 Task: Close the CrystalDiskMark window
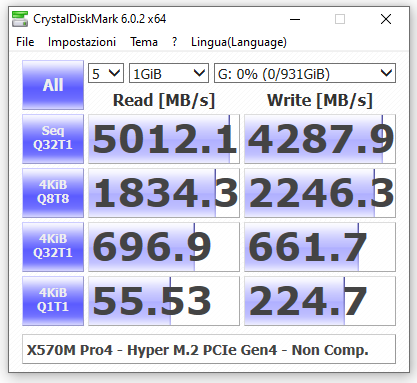(386, 19)
